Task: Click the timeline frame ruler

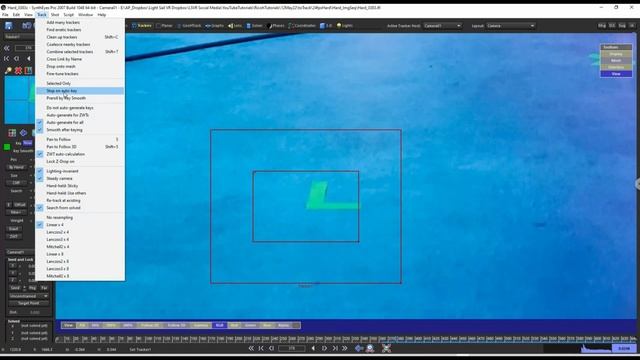Action: click(346, 339)
